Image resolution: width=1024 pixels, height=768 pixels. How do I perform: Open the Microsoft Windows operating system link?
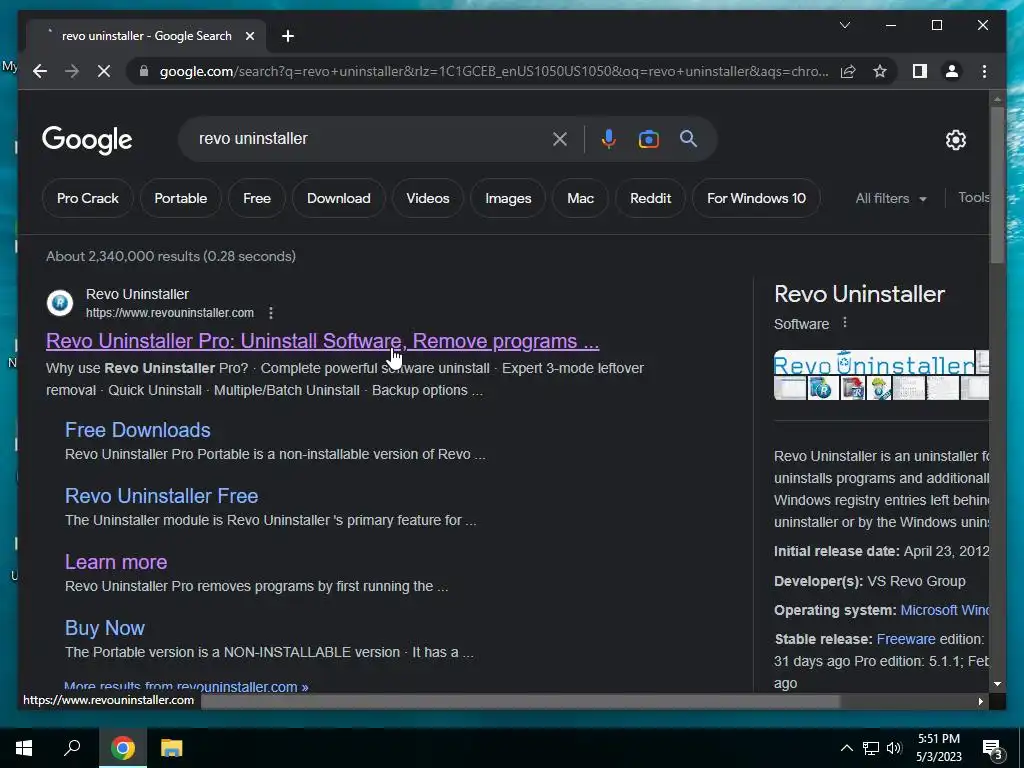(944, 610)
